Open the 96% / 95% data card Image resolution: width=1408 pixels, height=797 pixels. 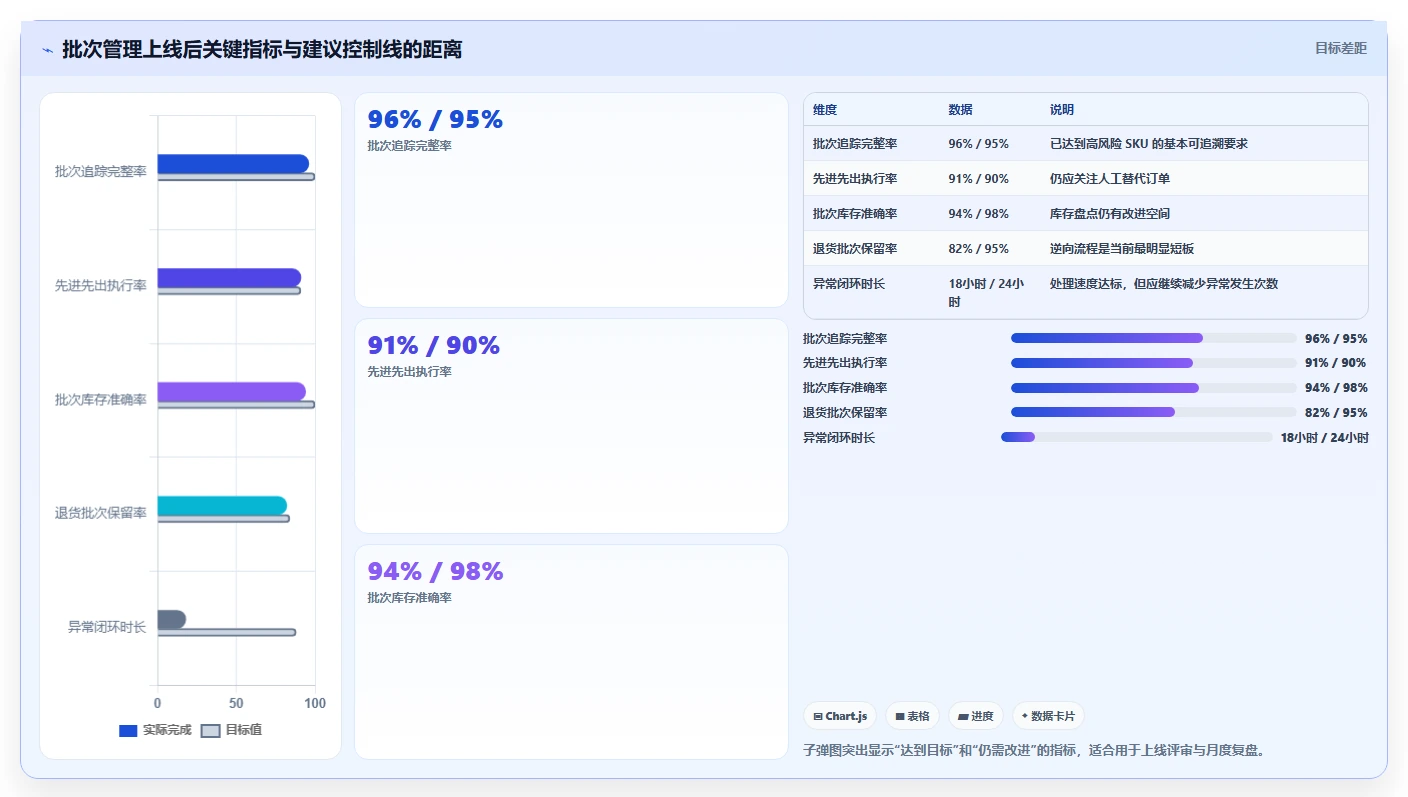(x=571, y=200)
